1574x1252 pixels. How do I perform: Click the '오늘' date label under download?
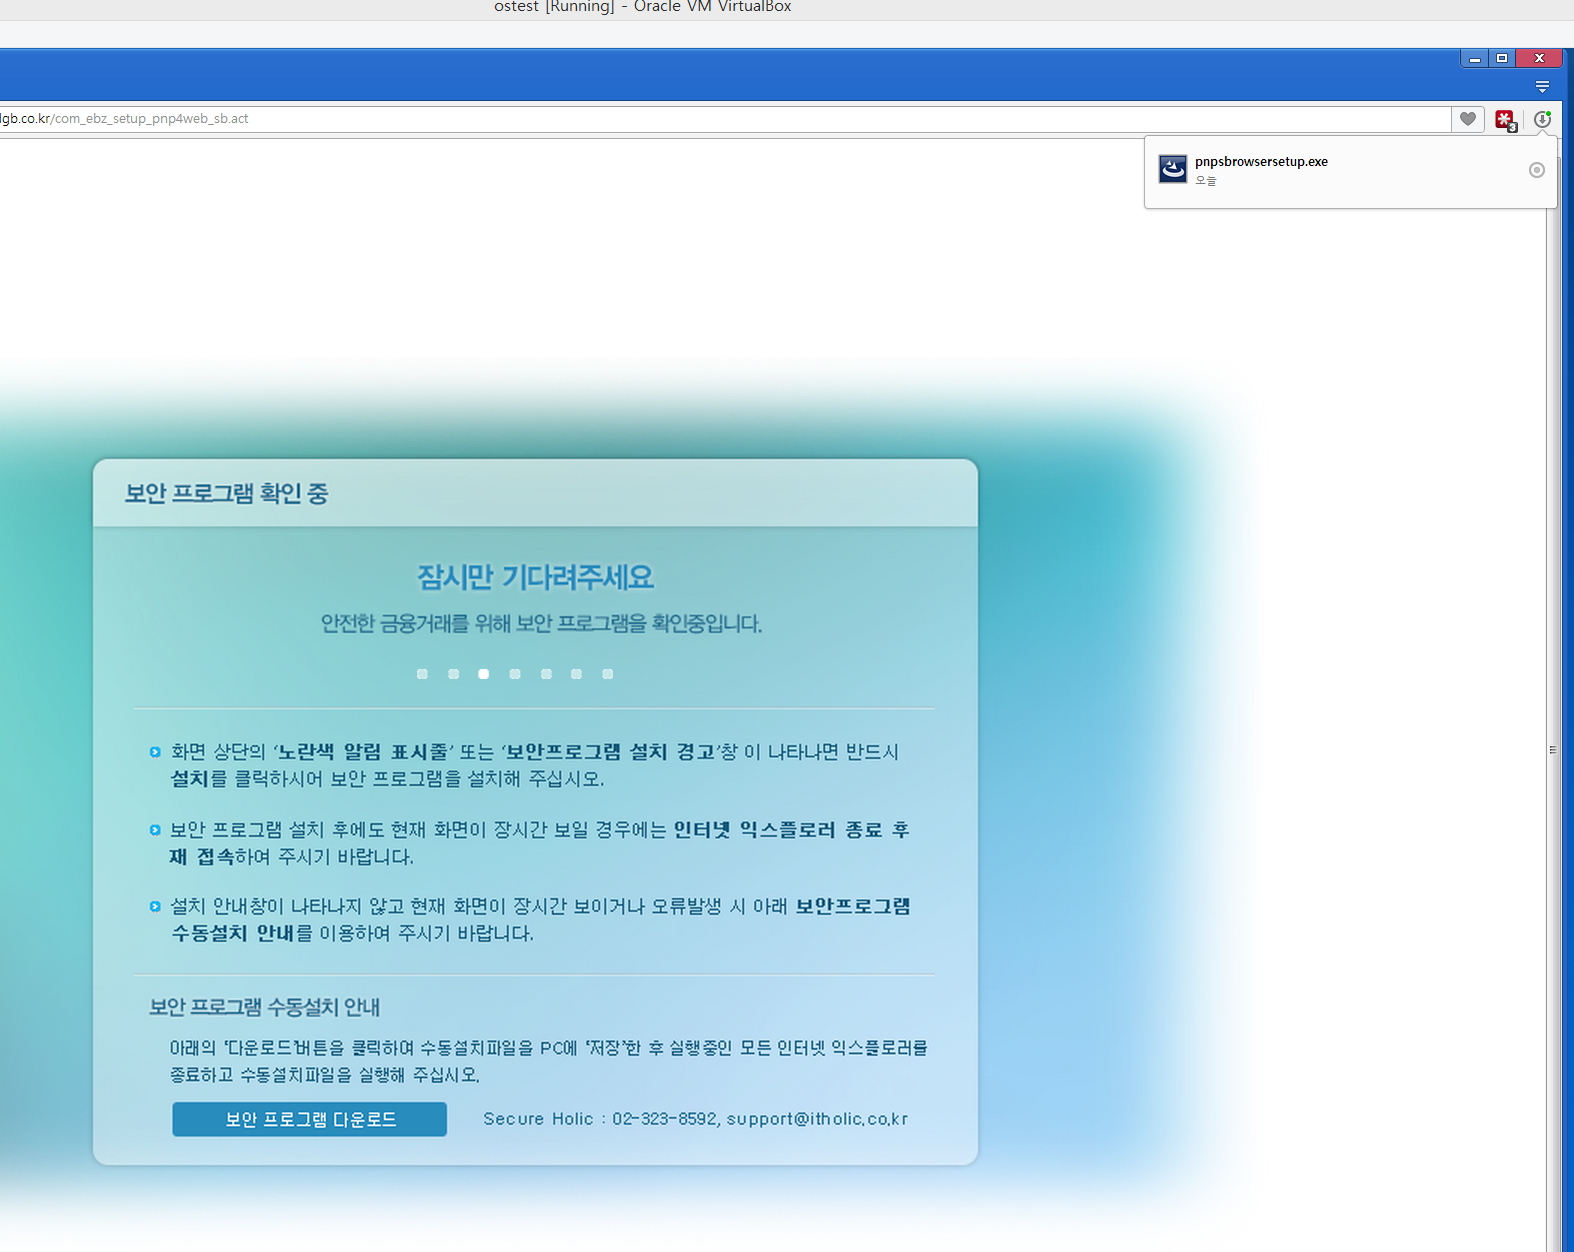(1206, 181)
